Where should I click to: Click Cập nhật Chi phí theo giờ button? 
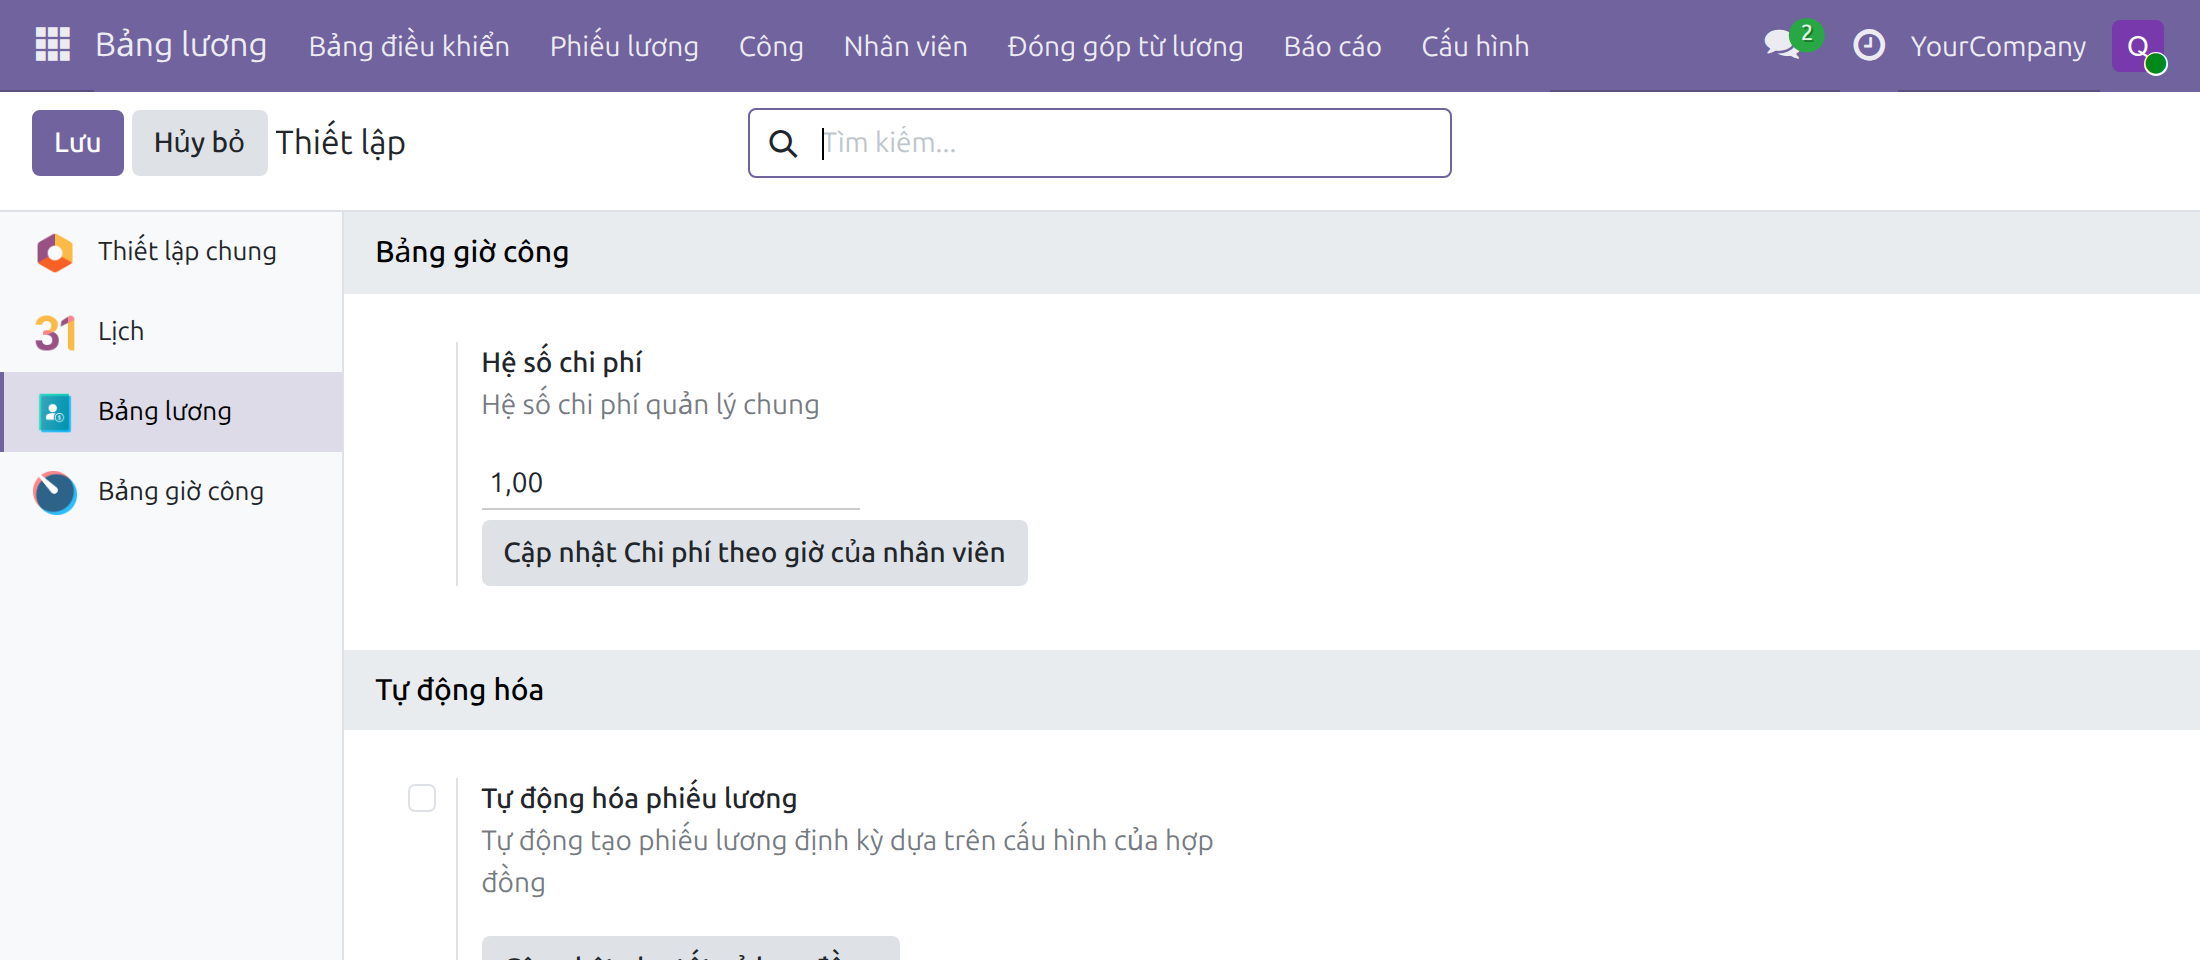pos(755,553)
